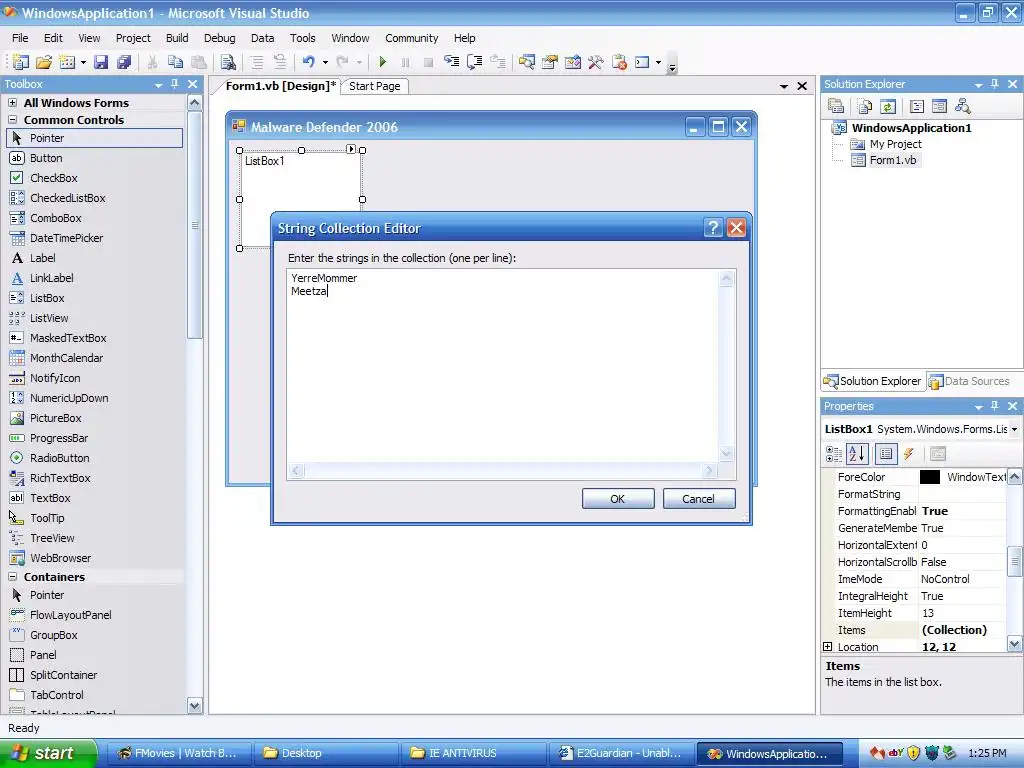Screen dimensions: 1024x768
Task: Select the PictureBox toolbox control
Action: [x=56, y=418]
